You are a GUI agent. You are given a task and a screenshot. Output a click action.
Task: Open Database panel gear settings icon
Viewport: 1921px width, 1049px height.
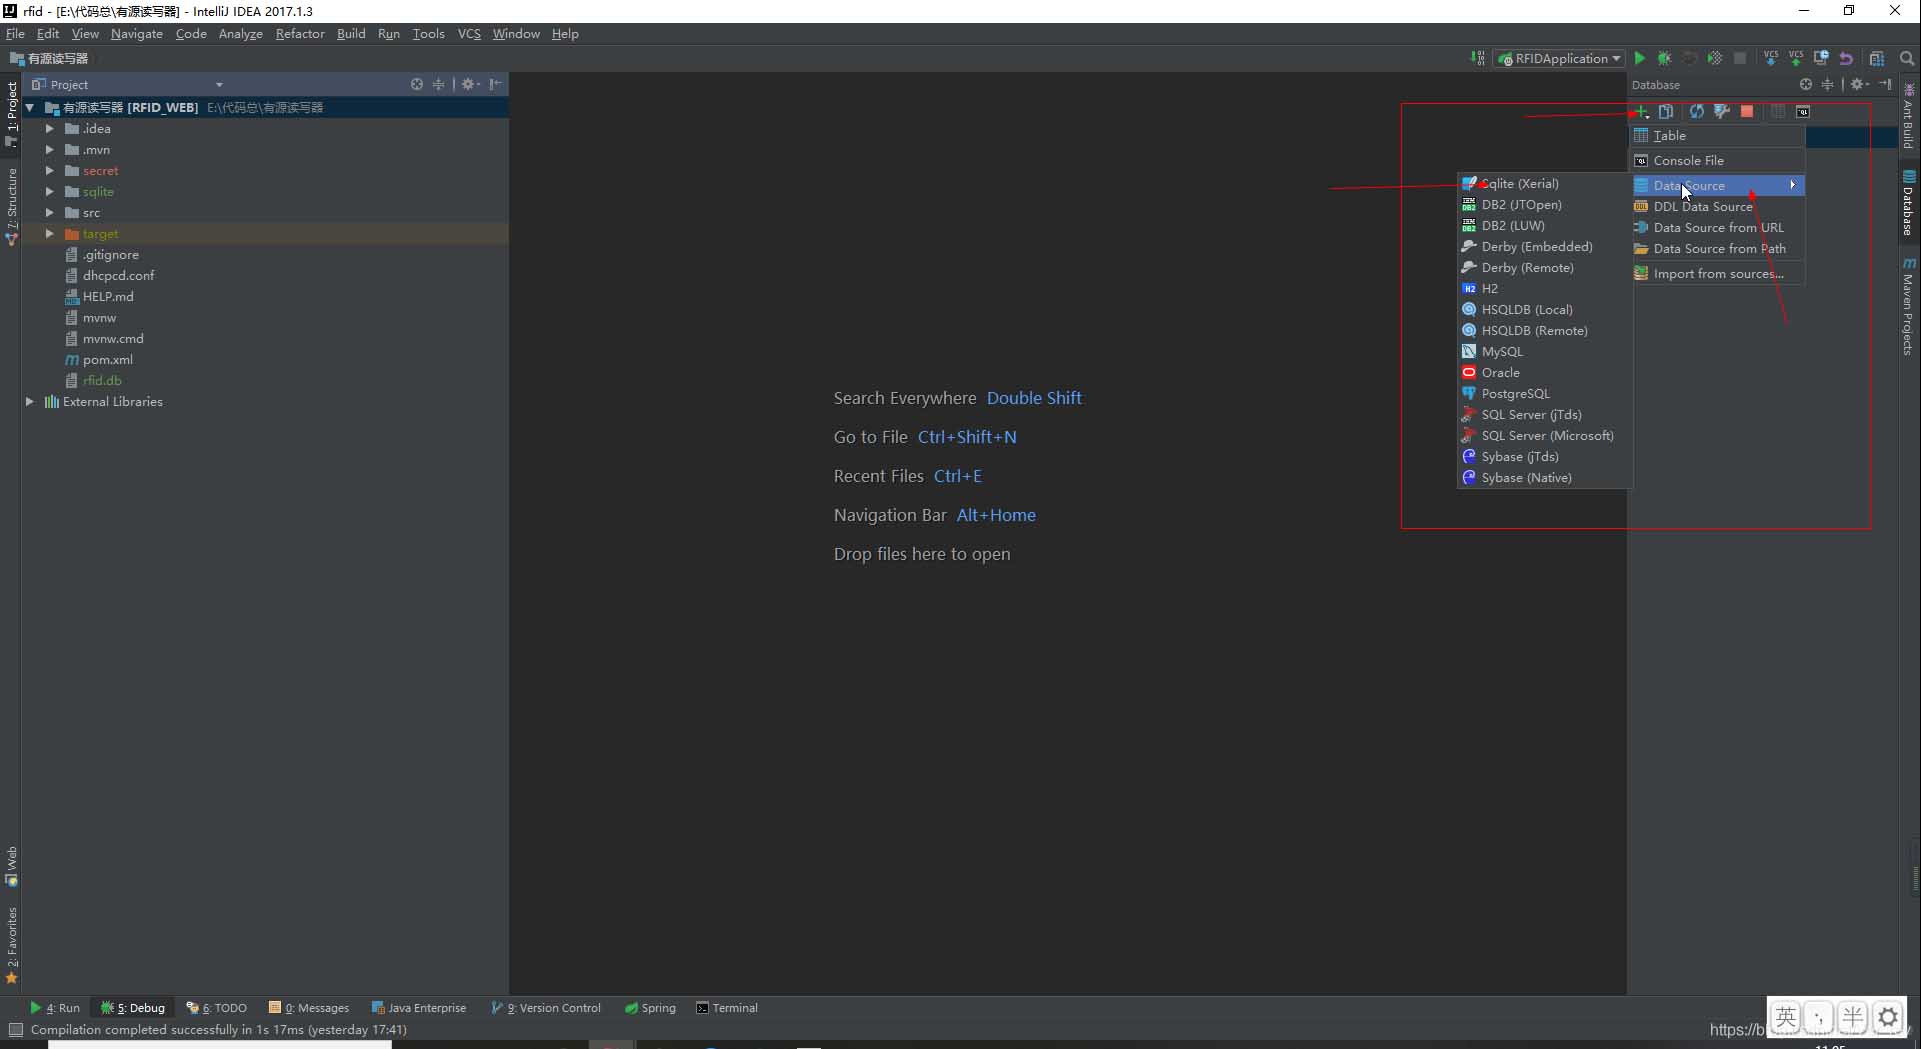coord(1857,85)
